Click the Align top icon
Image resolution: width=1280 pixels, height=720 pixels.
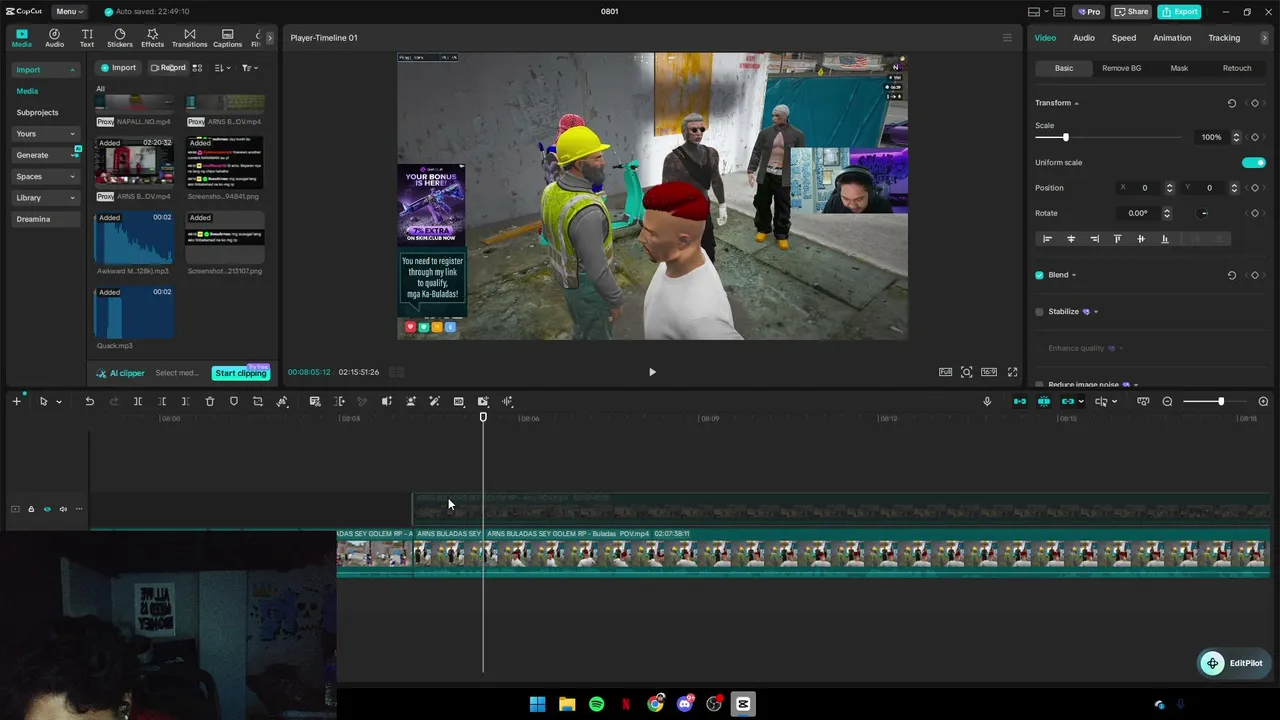pyautogui.click(x=1117, y=239)
